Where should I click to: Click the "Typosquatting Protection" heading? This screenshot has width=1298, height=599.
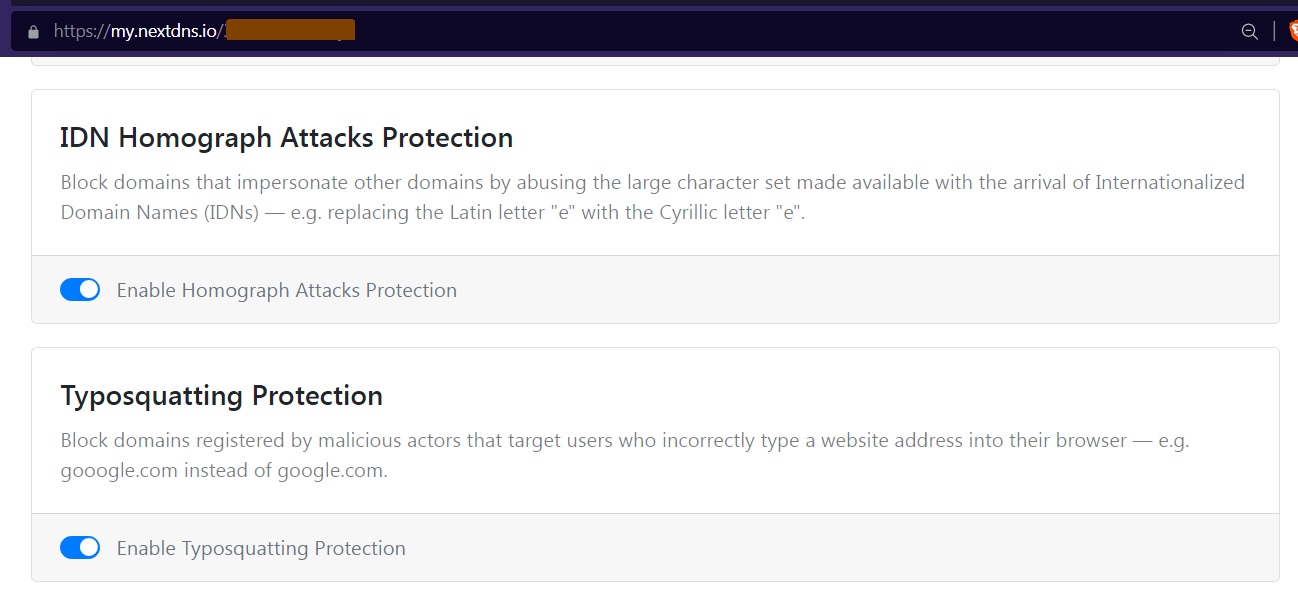click(x=221, y=395)
